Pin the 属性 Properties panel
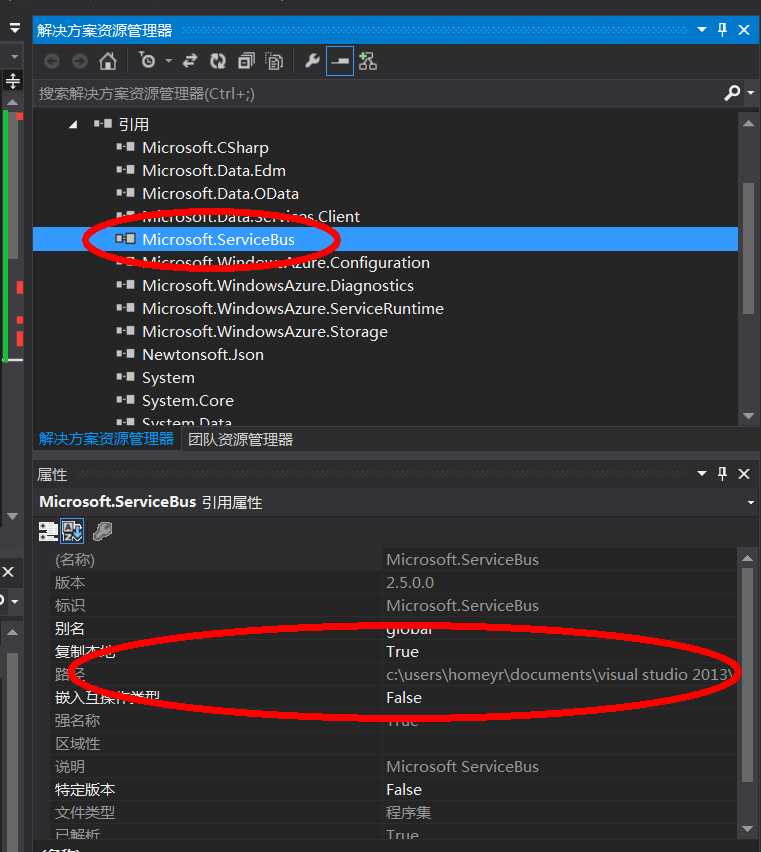Screen dimensions: 761x852 click(722, 474)
